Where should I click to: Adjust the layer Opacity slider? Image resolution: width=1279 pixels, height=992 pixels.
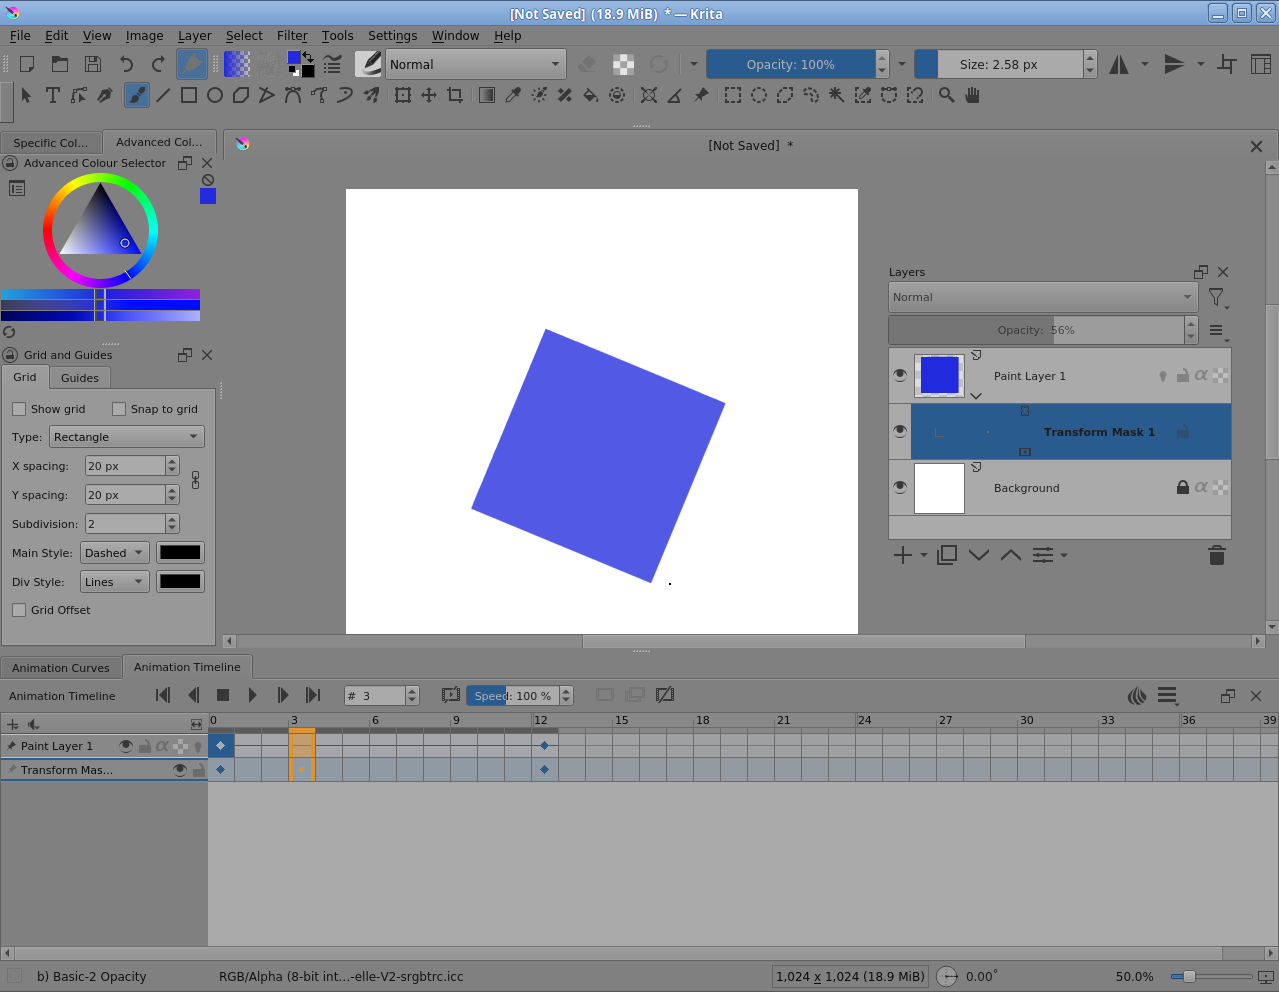1035,330
